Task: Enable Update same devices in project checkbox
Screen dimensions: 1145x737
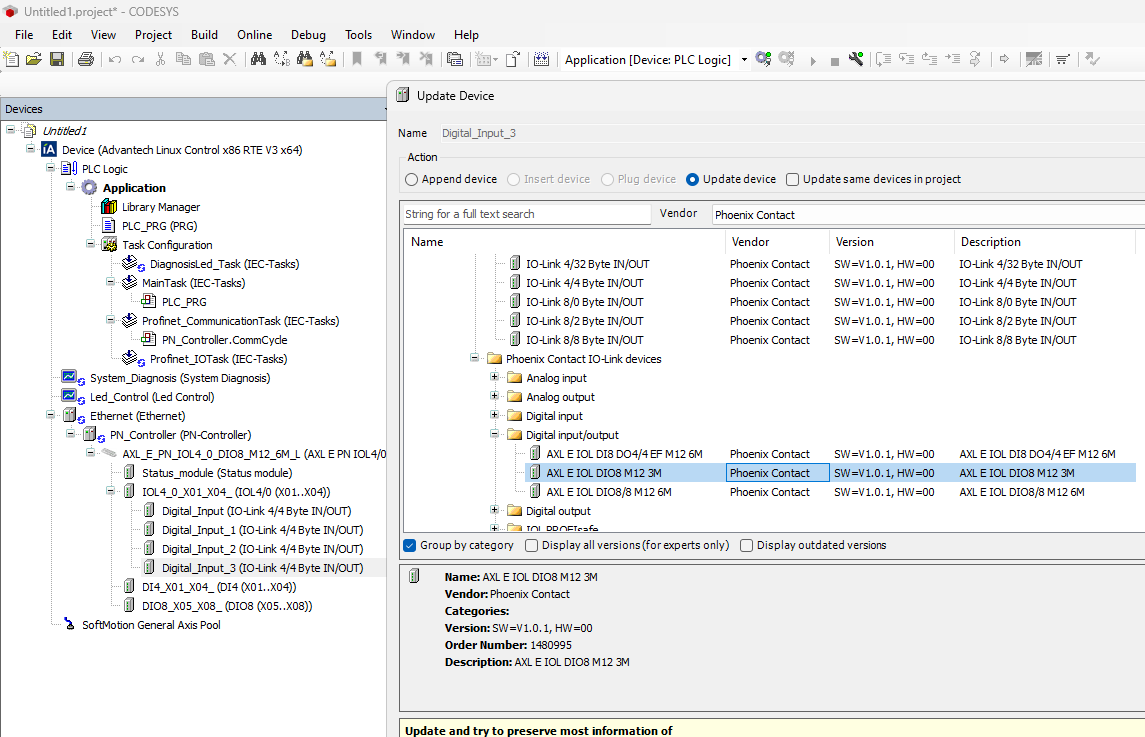Action: point(793,179)
